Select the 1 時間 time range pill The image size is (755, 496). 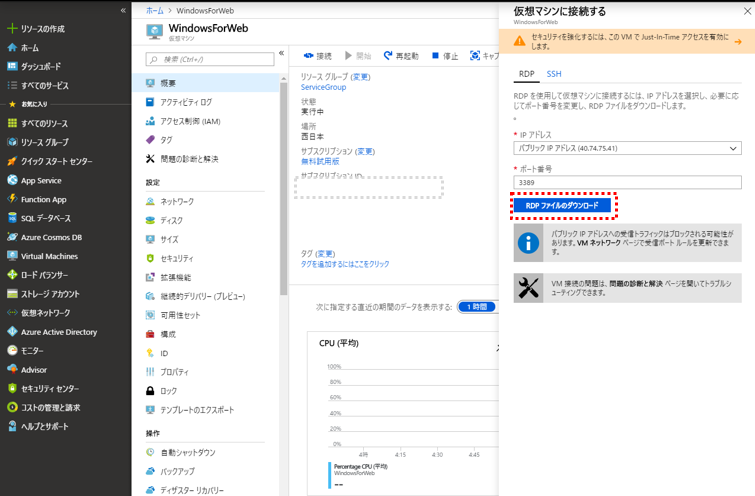click(477, 307)
